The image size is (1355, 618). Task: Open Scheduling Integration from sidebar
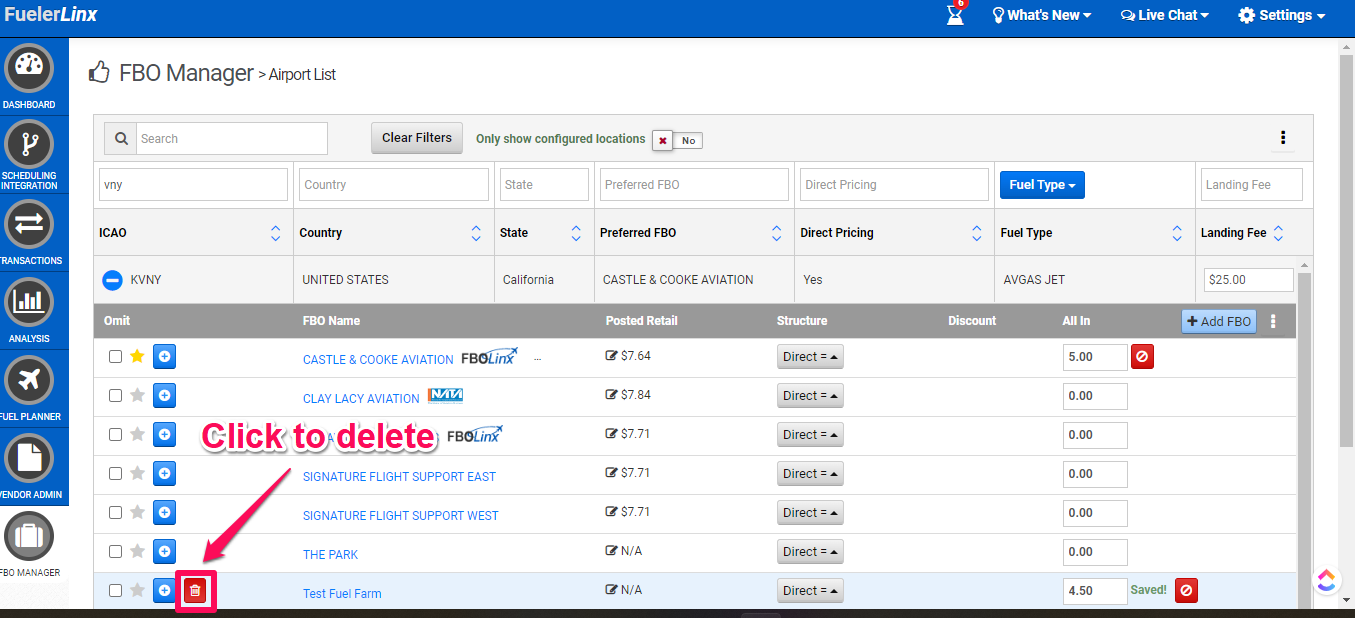point(29,145)
